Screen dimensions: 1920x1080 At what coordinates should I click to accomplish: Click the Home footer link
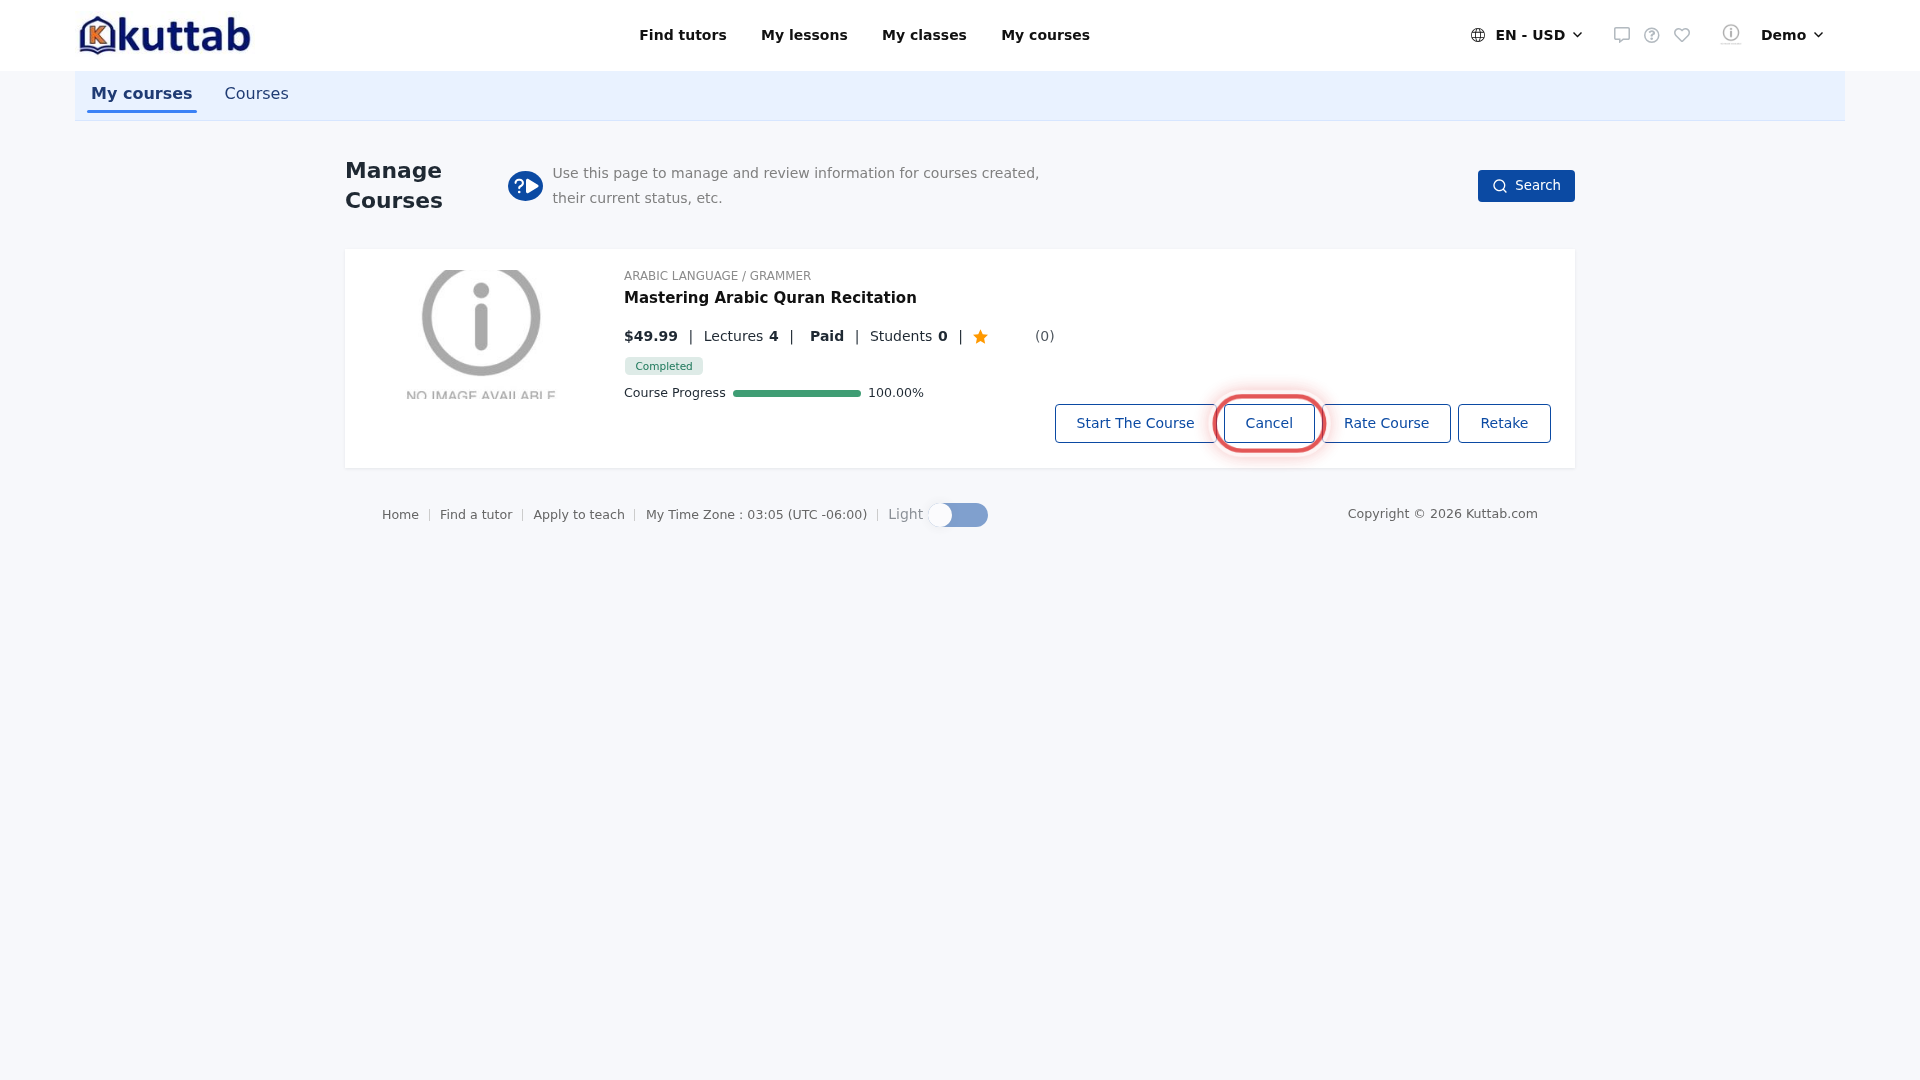click(x=400, y=515)
